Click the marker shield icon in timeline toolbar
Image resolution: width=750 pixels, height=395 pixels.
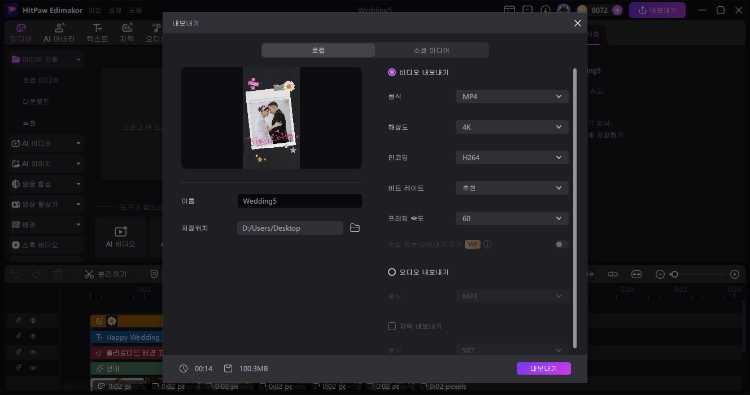[154, 274]
